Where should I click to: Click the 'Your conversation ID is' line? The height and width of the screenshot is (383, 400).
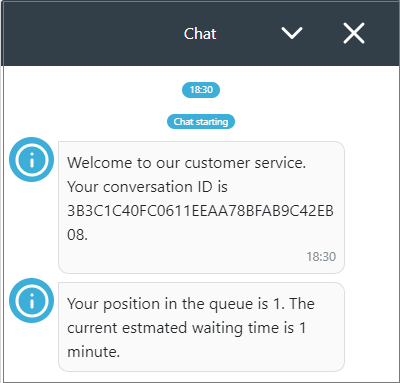click(147, 187)
